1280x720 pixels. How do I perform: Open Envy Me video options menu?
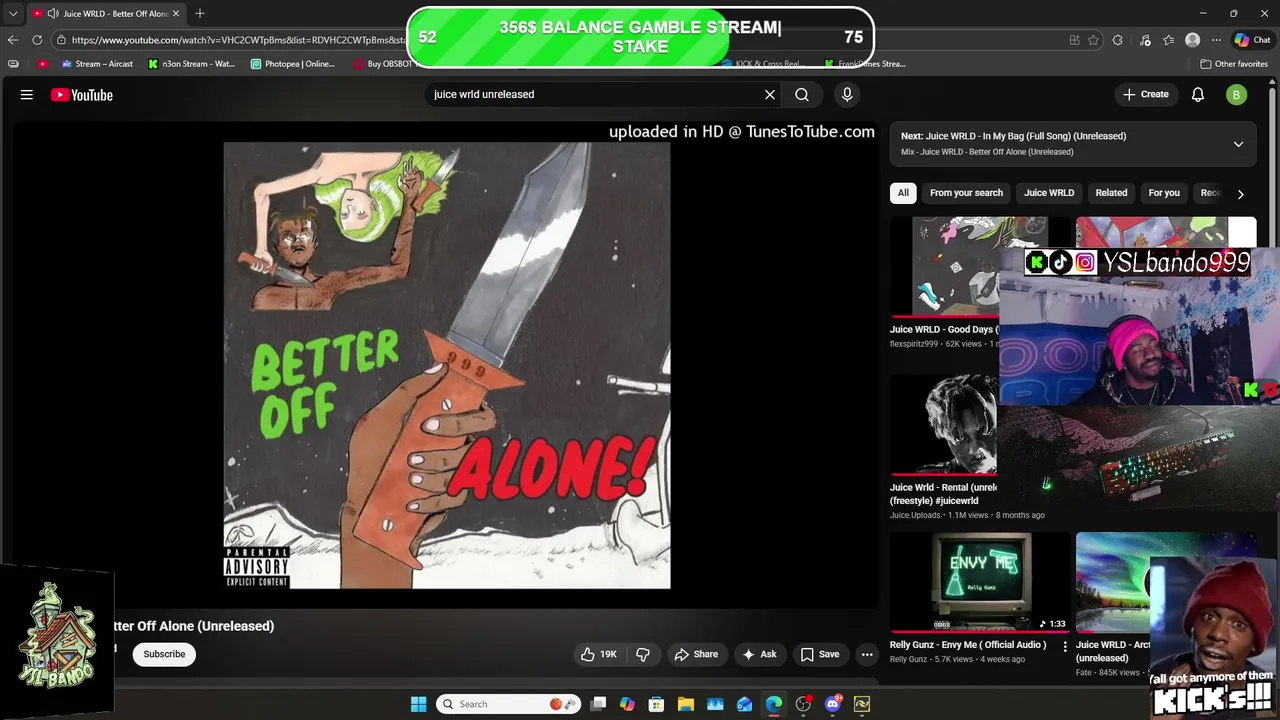coord(1065,646)
